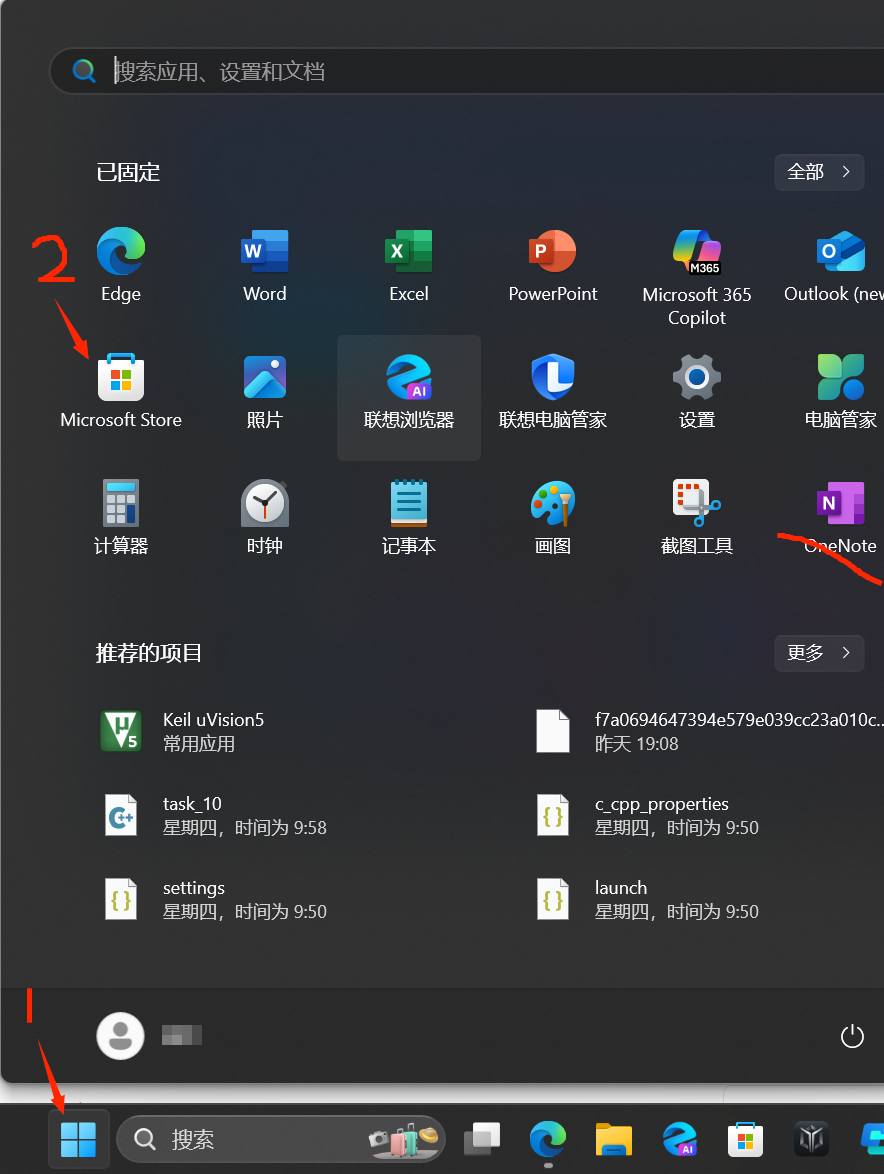Open Excel from pinned apps
The image size is (884, 1174).
pos(409,264)
